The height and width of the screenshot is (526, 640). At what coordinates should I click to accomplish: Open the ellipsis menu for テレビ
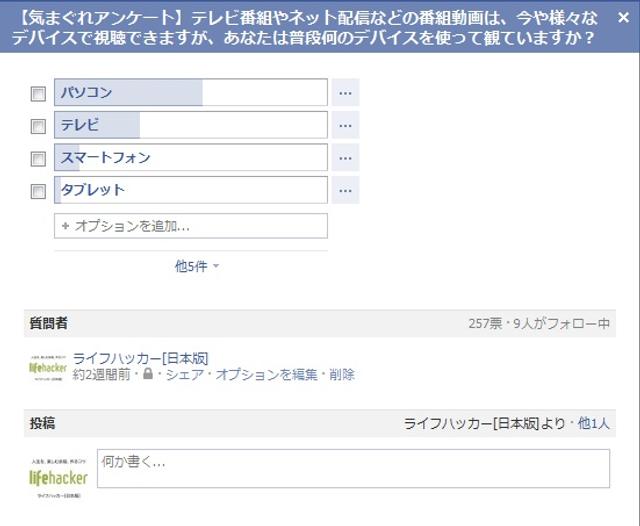point(345,125)
